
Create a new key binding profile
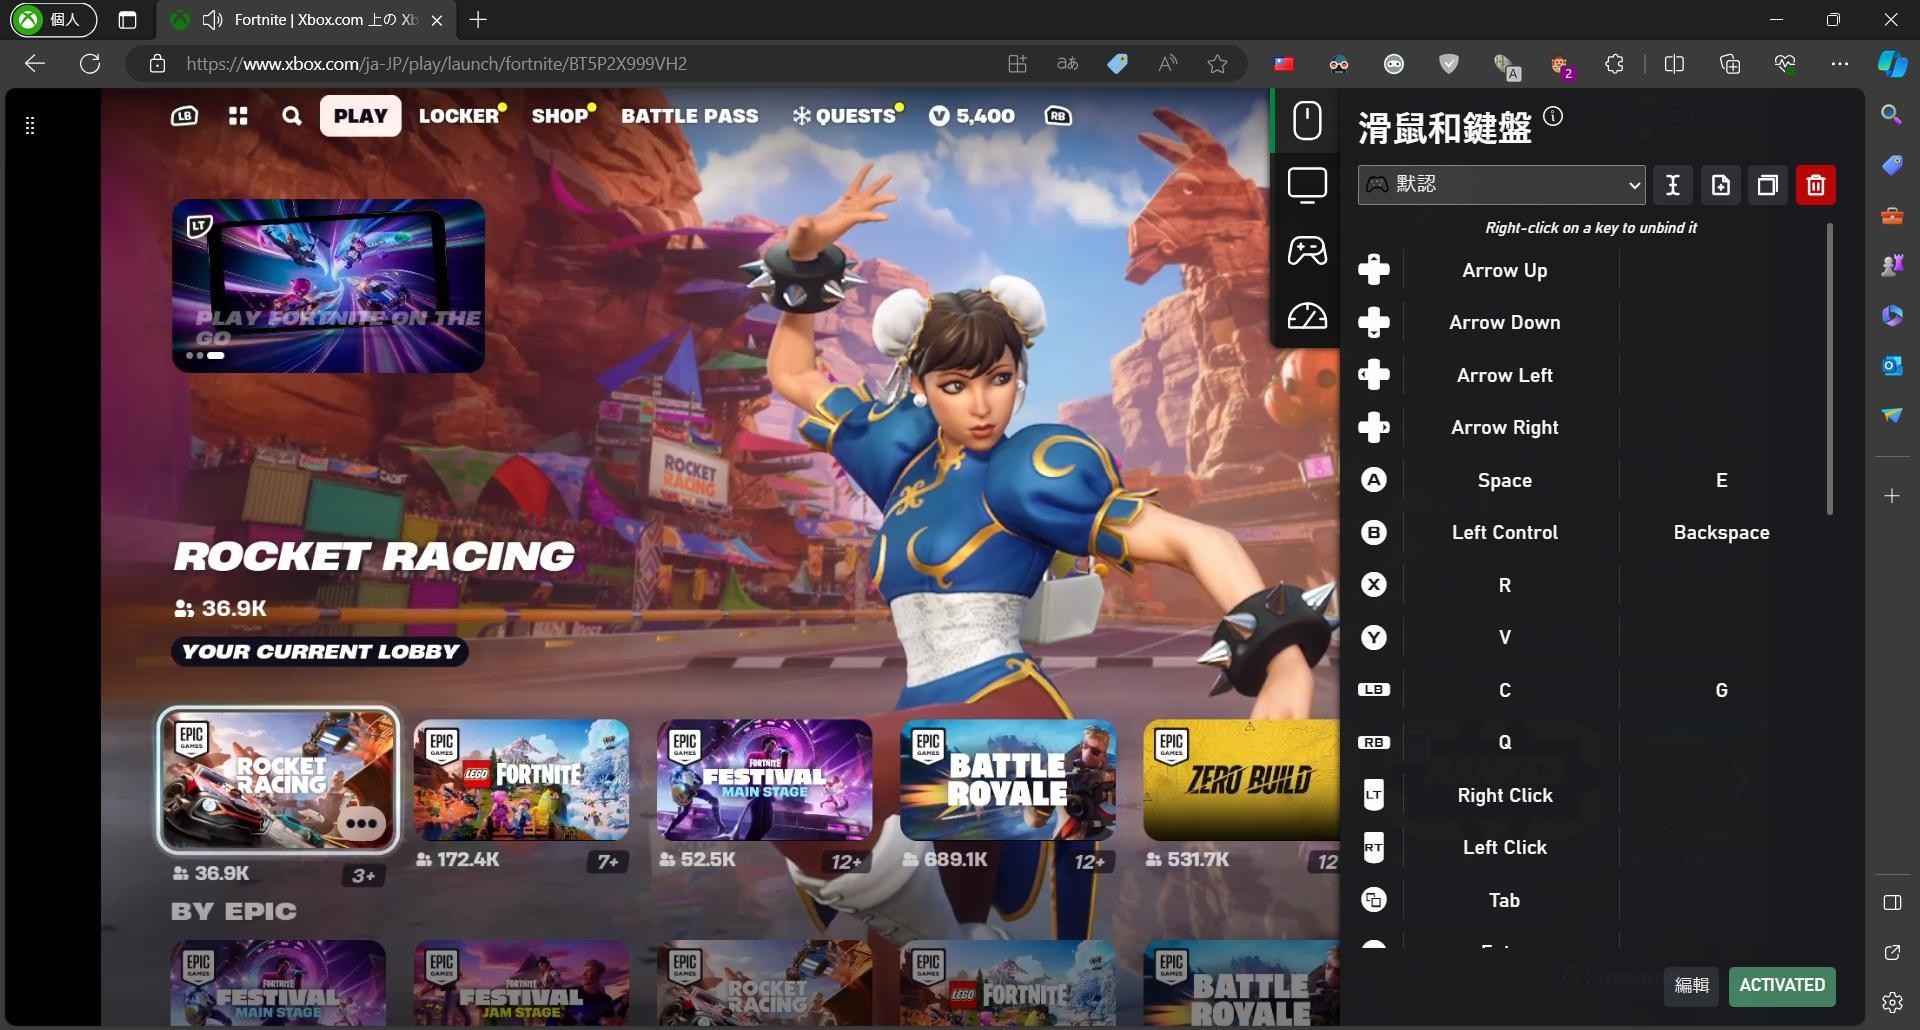click(x=1720, y=185)
